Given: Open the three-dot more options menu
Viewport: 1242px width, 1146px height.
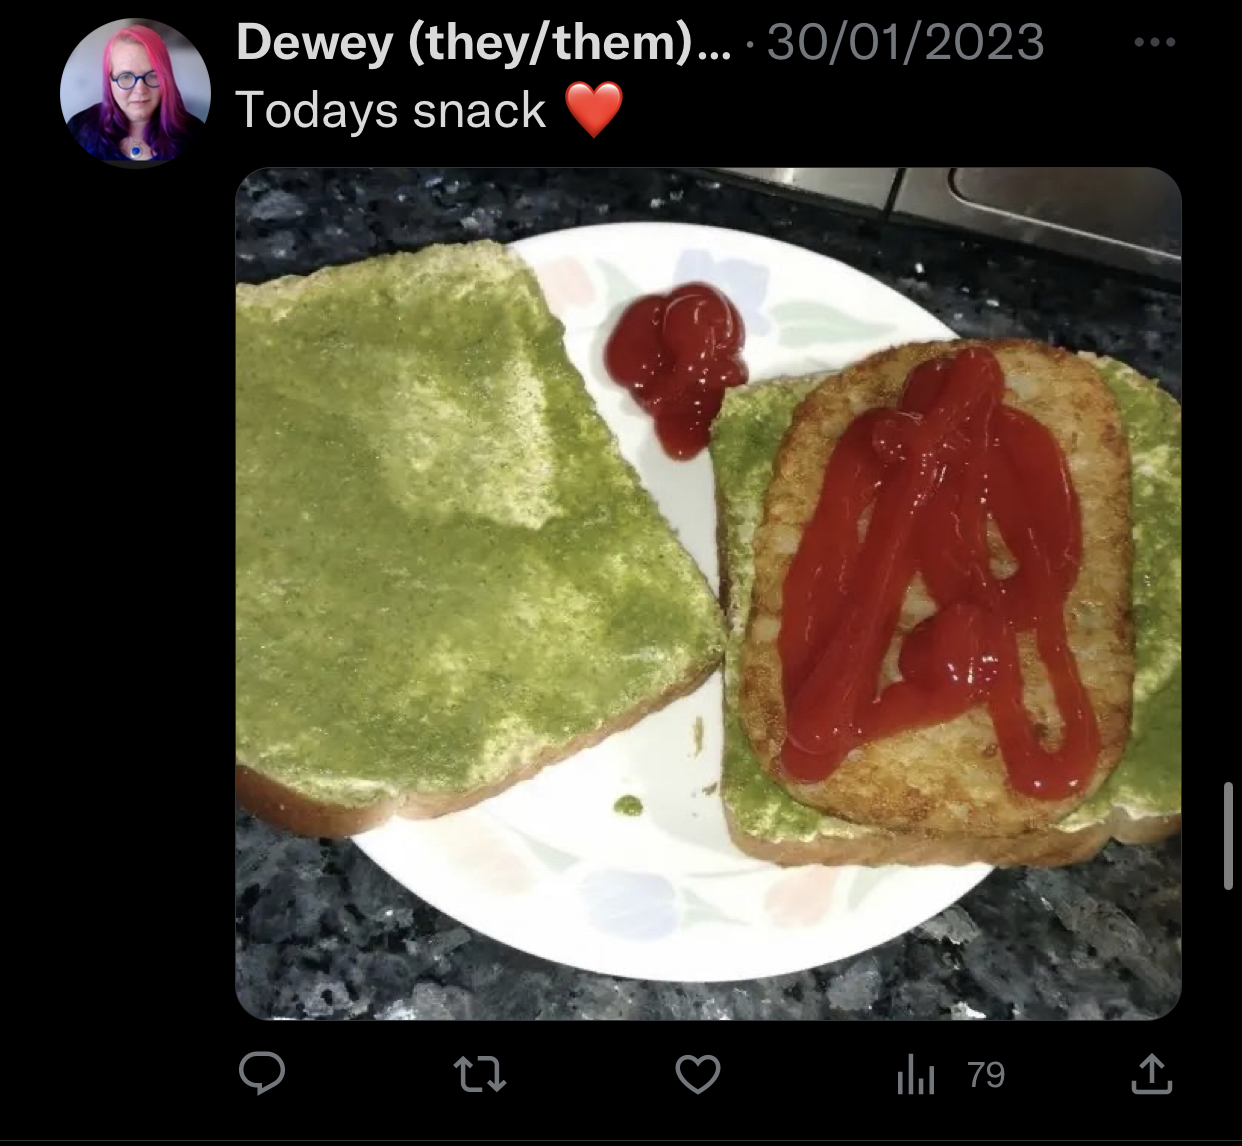Looking at the screenshot, I should (x=1155, y=42).
